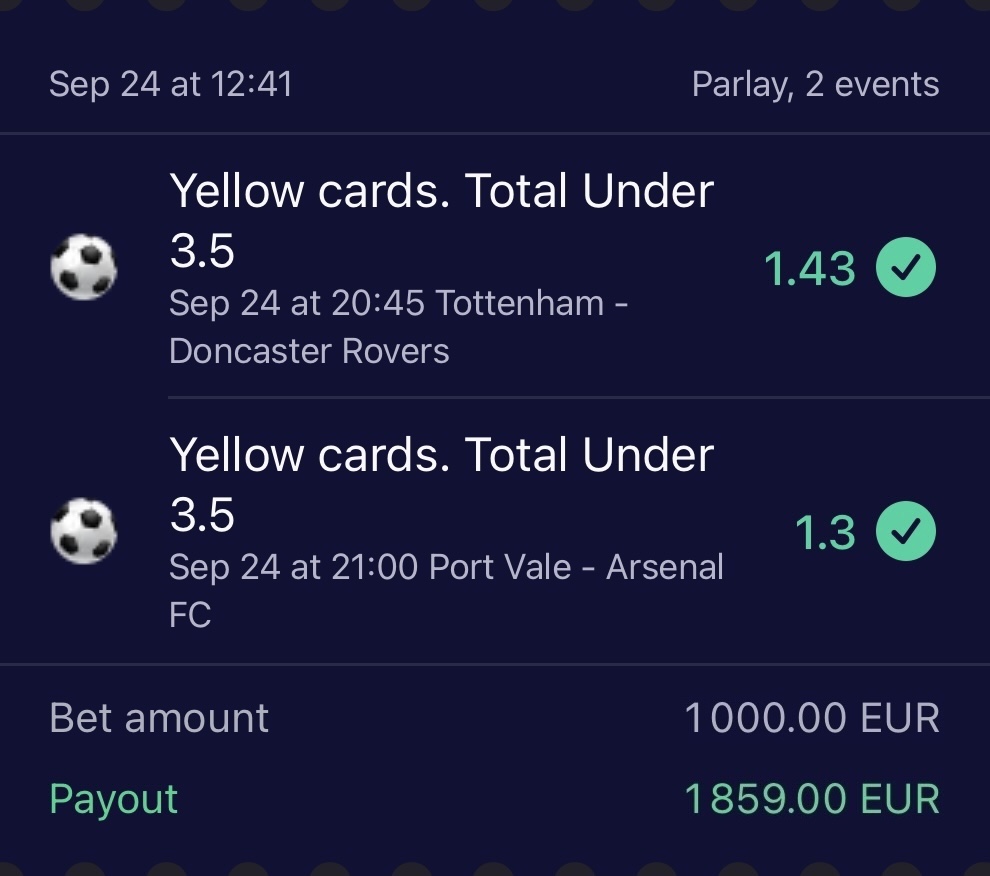This screenshot has height=876, width=990.
Task: Select the 1859.00 EUR payout value
Action: (x=811, y=799)
